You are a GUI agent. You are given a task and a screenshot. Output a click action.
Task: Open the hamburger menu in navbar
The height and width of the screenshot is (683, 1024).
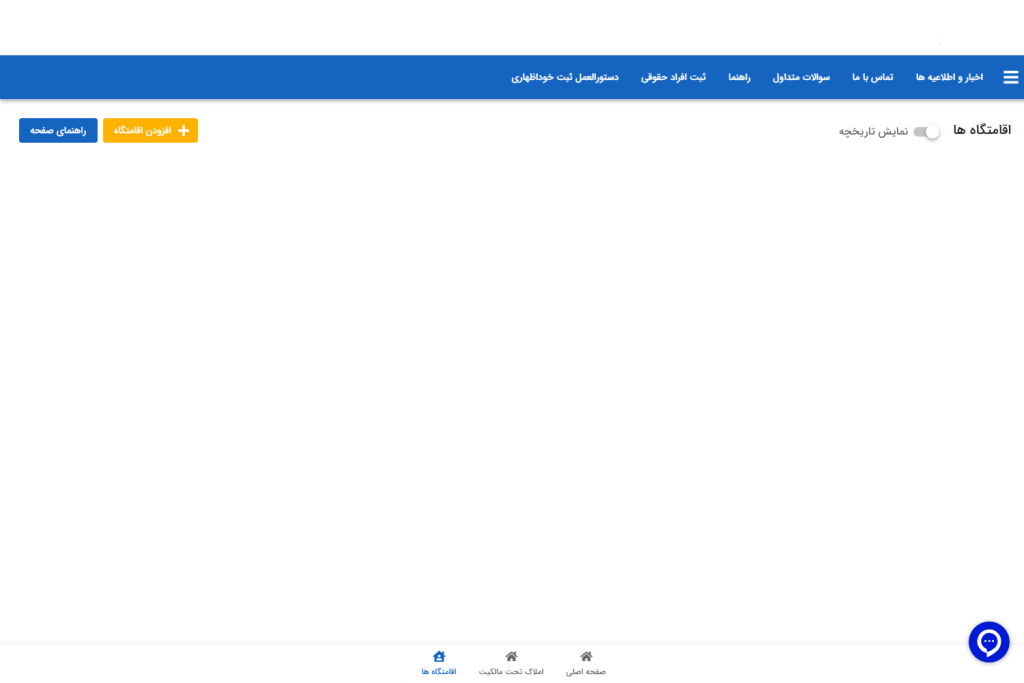click(1010, 78)
